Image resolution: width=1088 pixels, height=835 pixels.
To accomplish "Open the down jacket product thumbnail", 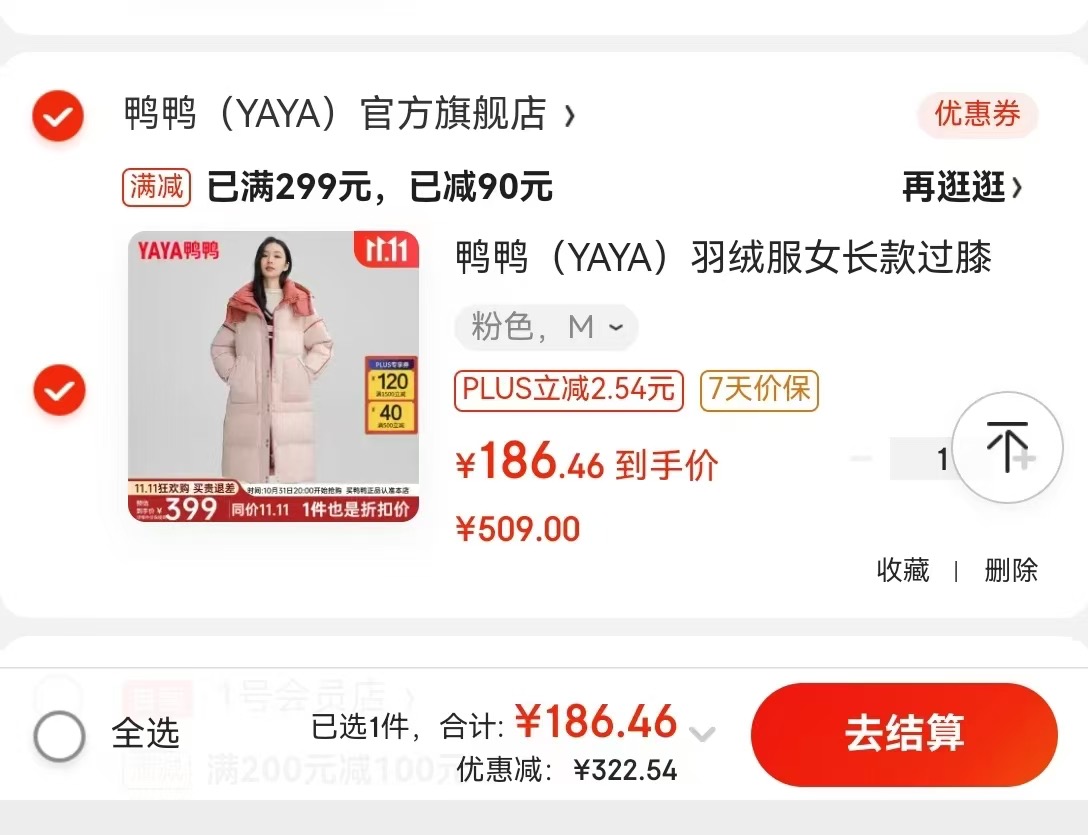I will coord(273,377).
